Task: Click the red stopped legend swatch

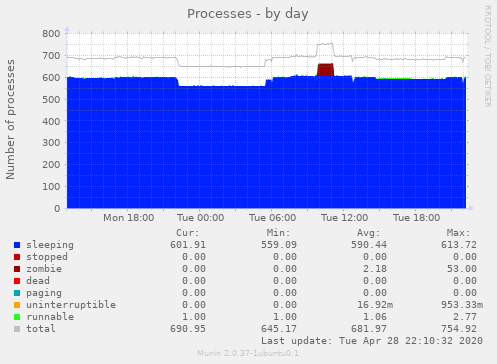Action: (x=17, y=257)
